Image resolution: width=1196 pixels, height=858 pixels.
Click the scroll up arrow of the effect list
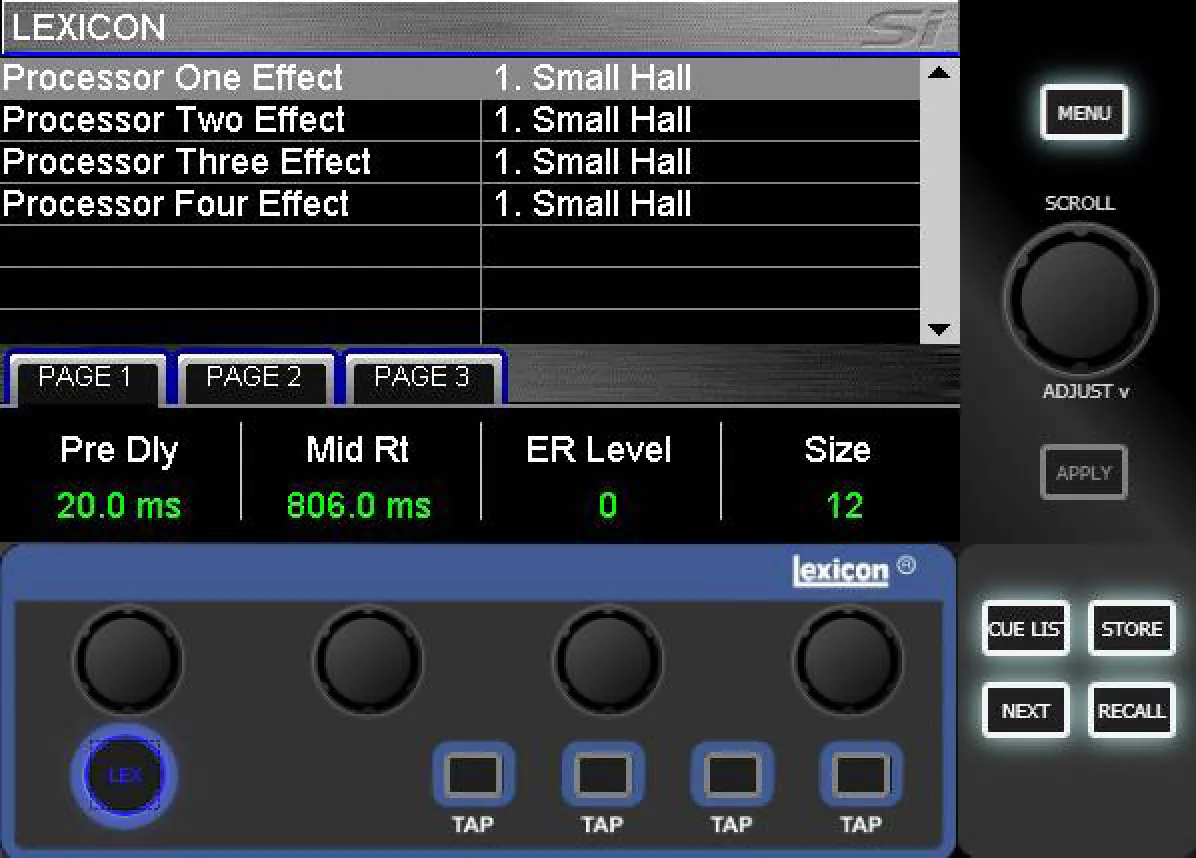point(939,73)
